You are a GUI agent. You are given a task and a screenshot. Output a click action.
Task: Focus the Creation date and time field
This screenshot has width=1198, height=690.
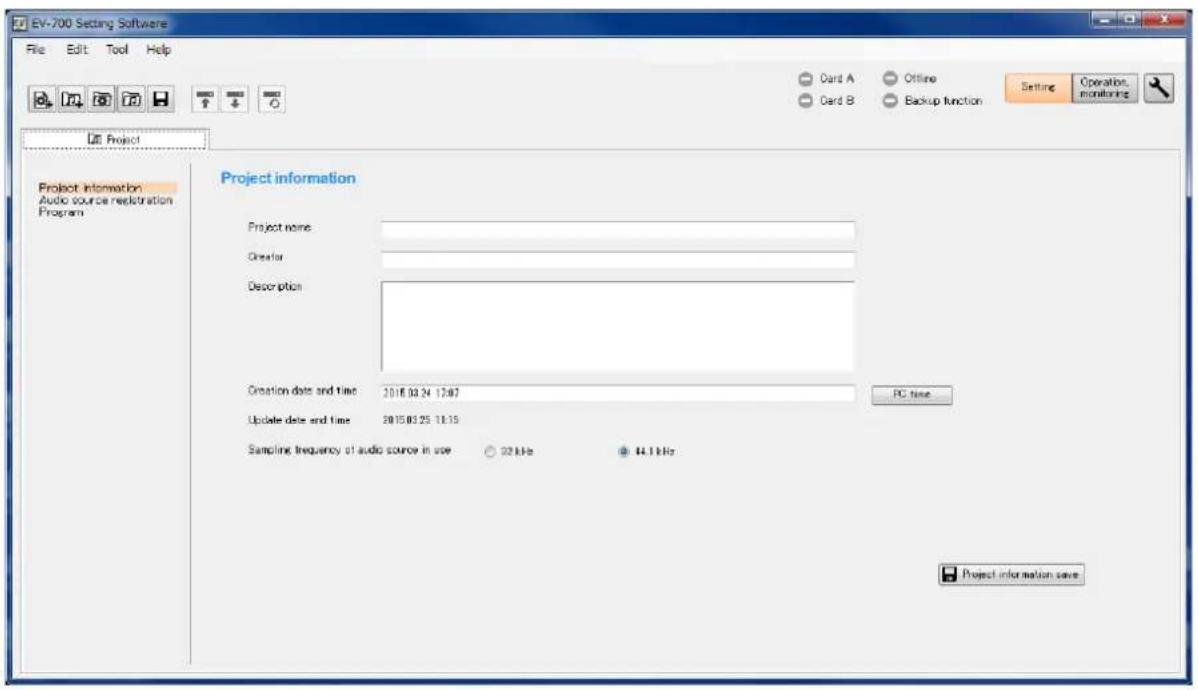pyautogui.click(x=617, y=393)
